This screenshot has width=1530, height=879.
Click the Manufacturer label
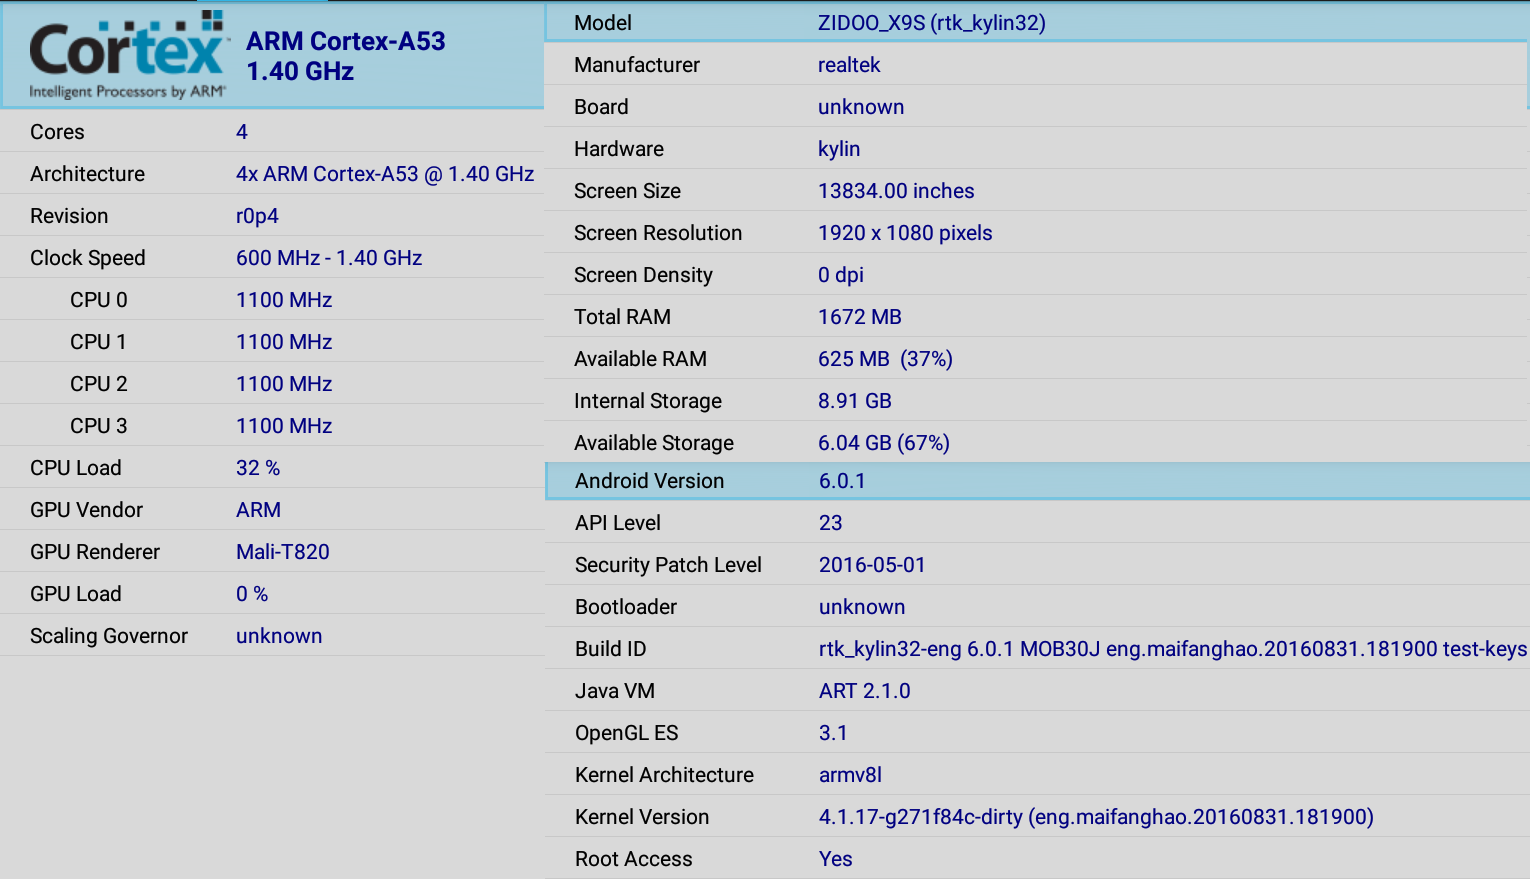(x=637, y=65)
